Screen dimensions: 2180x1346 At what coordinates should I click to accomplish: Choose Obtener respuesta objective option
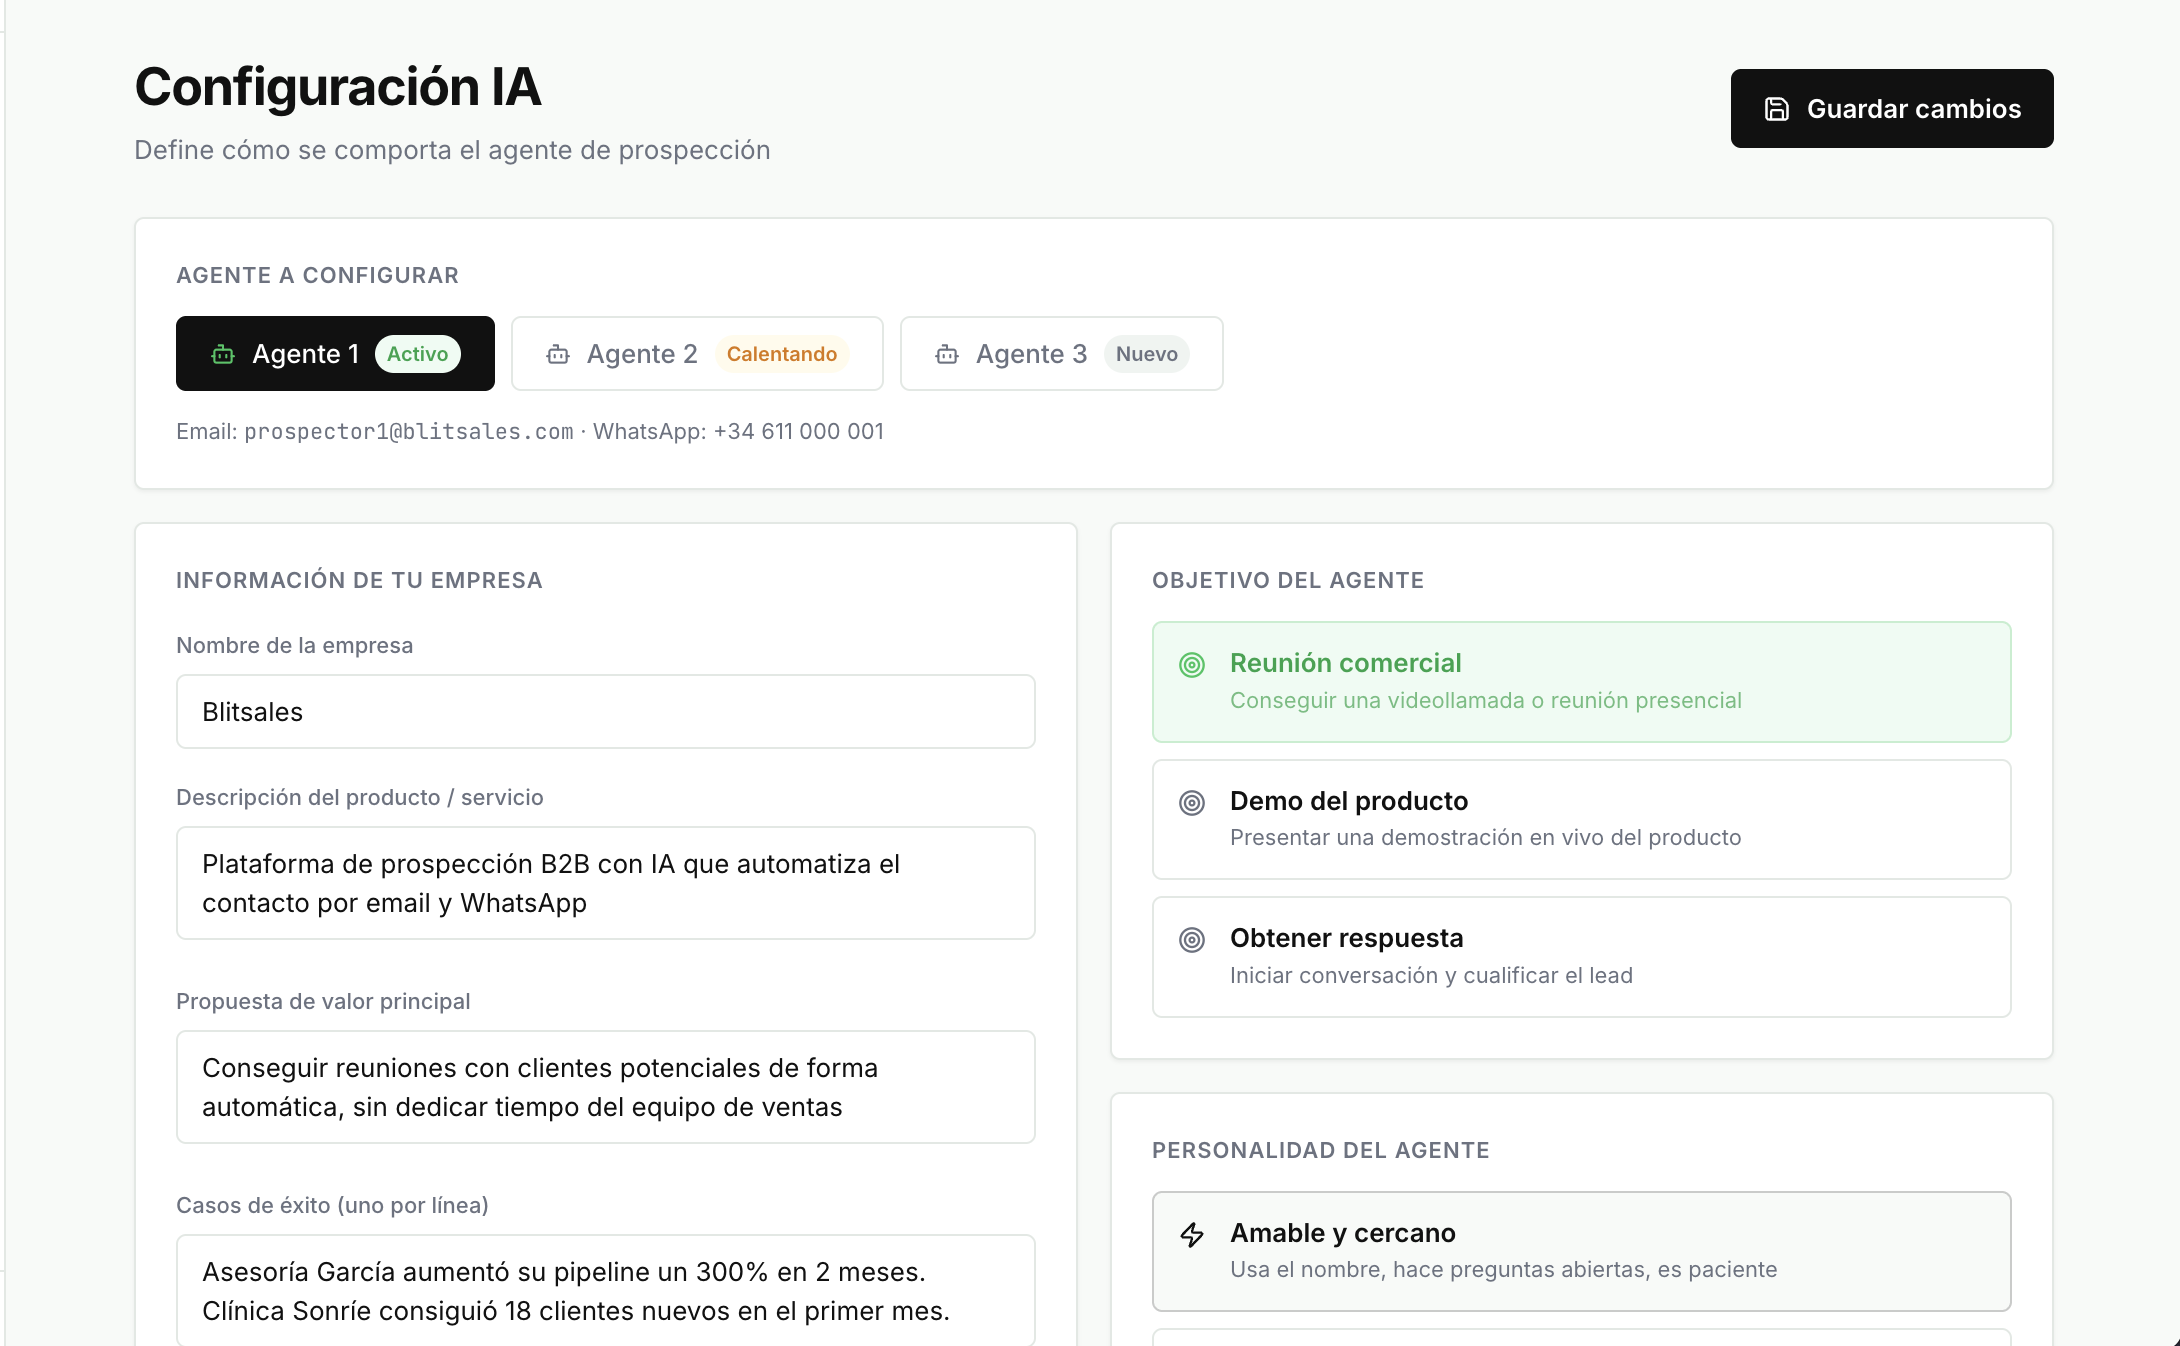pos(1581,957)
